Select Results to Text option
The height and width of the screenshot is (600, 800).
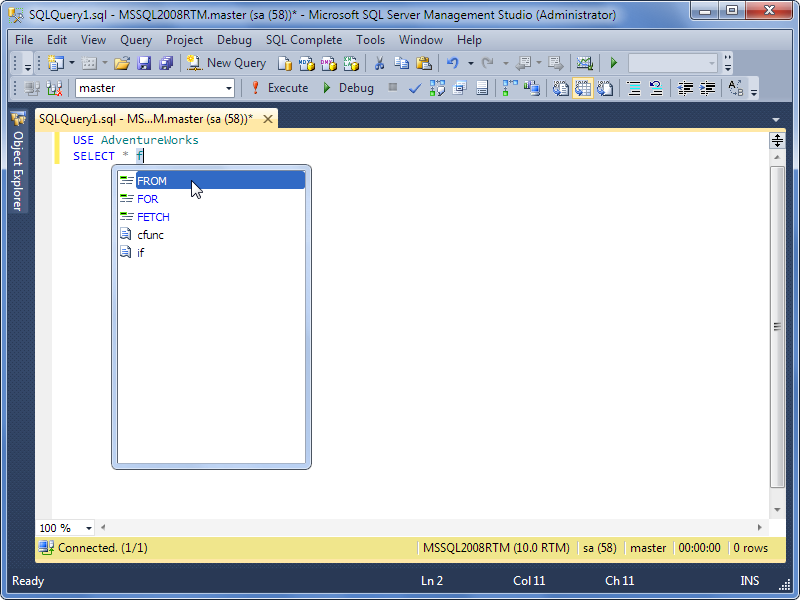click(x=561, y=88)
